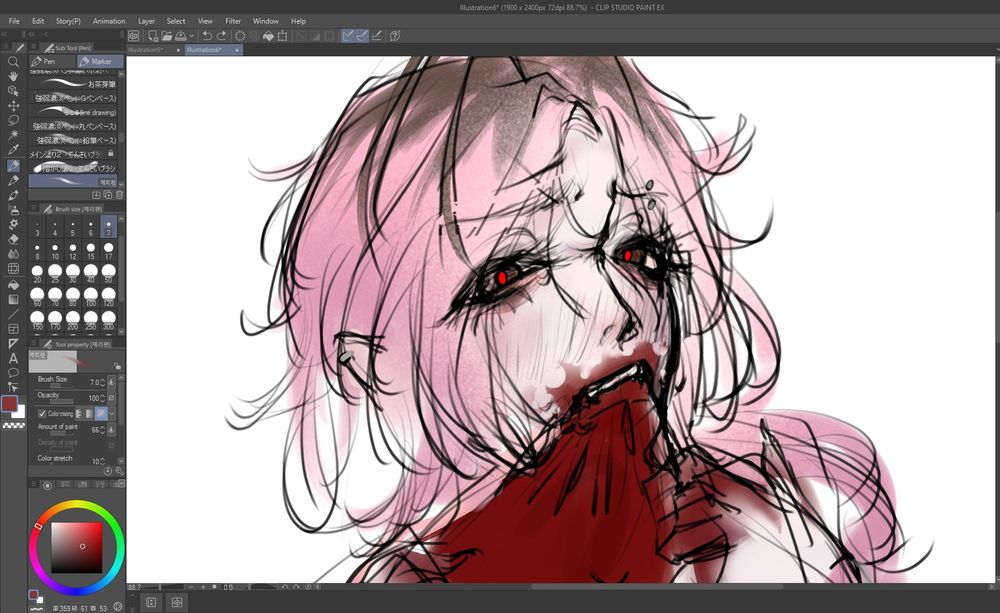Open sub tool detail wrench icon
Image resolution: width=1000 pixels, height=613 pixels.
coord(119,471)
